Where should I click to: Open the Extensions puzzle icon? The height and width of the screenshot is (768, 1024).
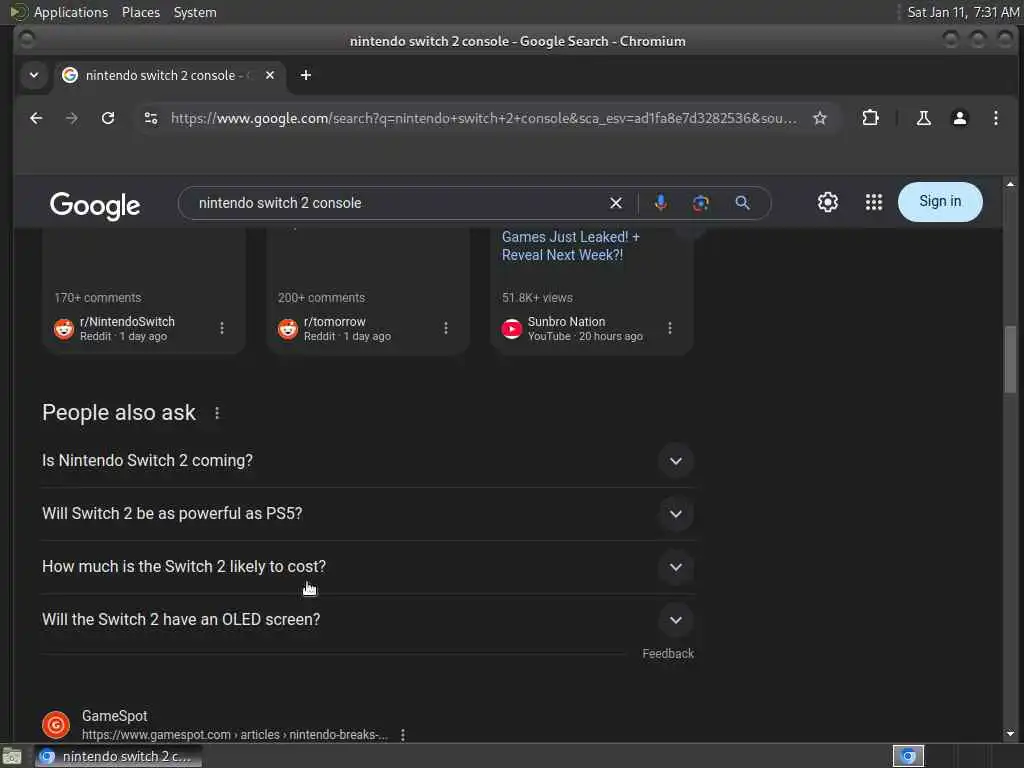(870, 118)
